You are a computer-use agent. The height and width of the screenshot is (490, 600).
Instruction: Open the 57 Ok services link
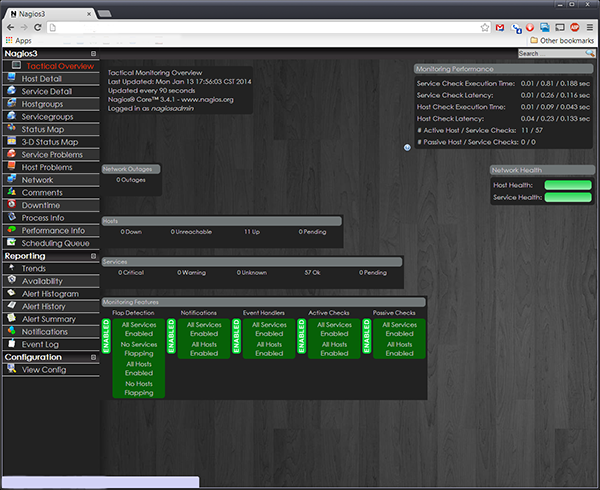click(314, 272)
